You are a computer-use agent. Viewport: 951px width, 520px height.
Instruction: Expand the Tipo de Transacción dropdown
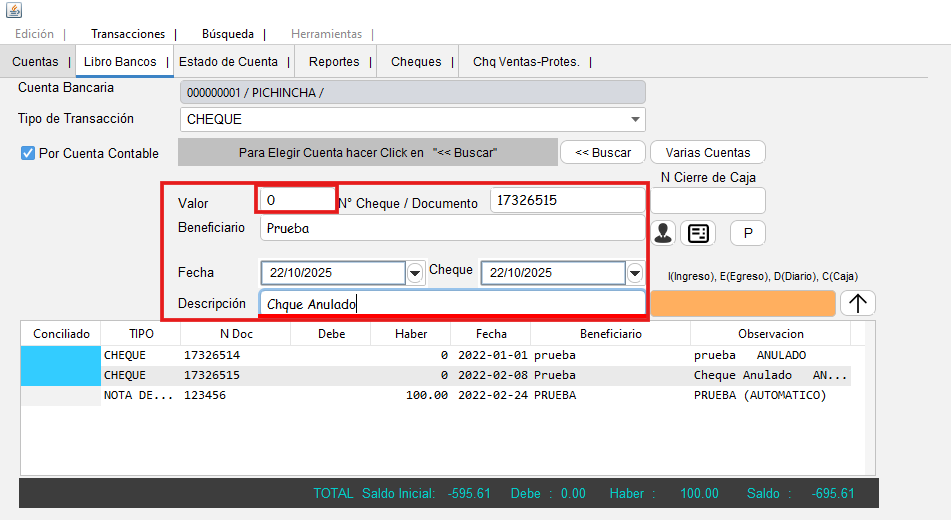(636, 120)
